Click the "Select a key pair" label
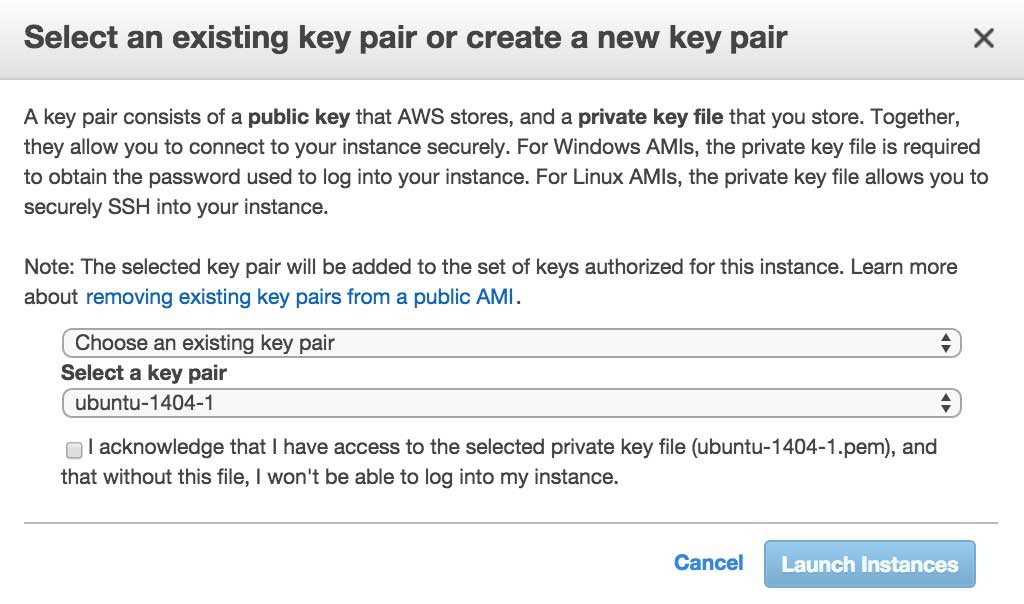The width and height of the screenshot is (1024, 604). point(144,373)
